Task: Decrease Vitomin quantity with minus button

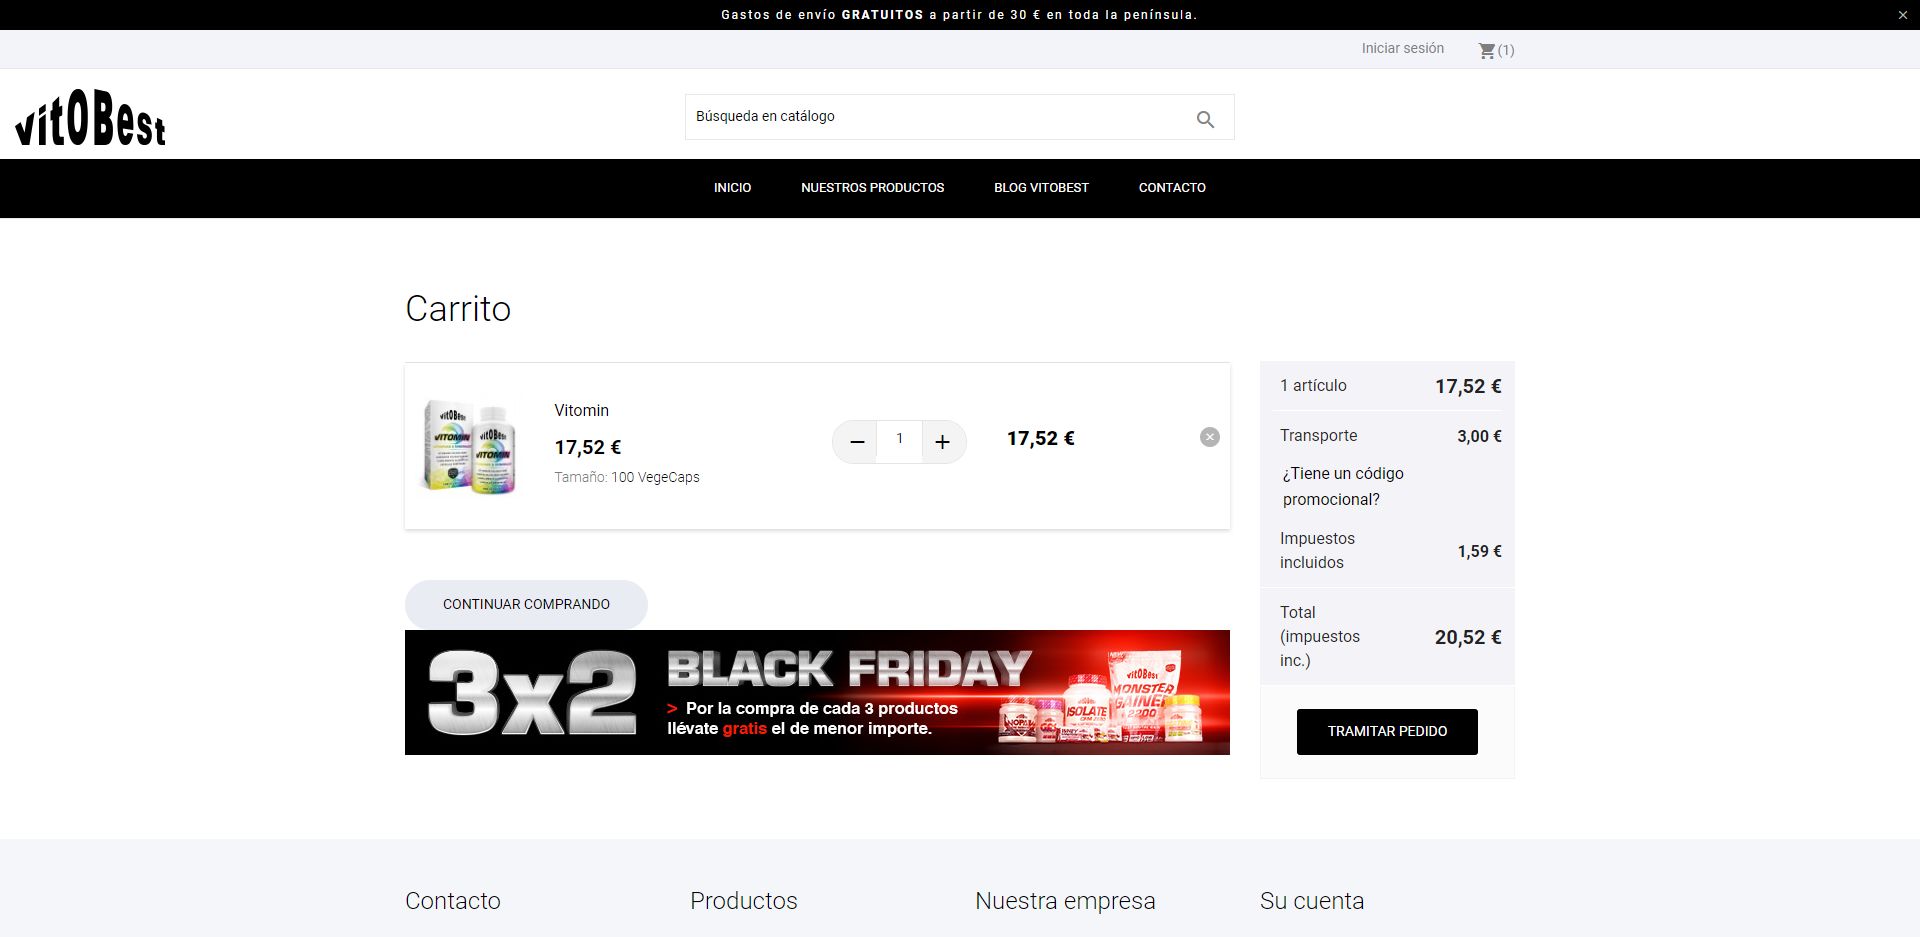Action: (x=857, y=442)
